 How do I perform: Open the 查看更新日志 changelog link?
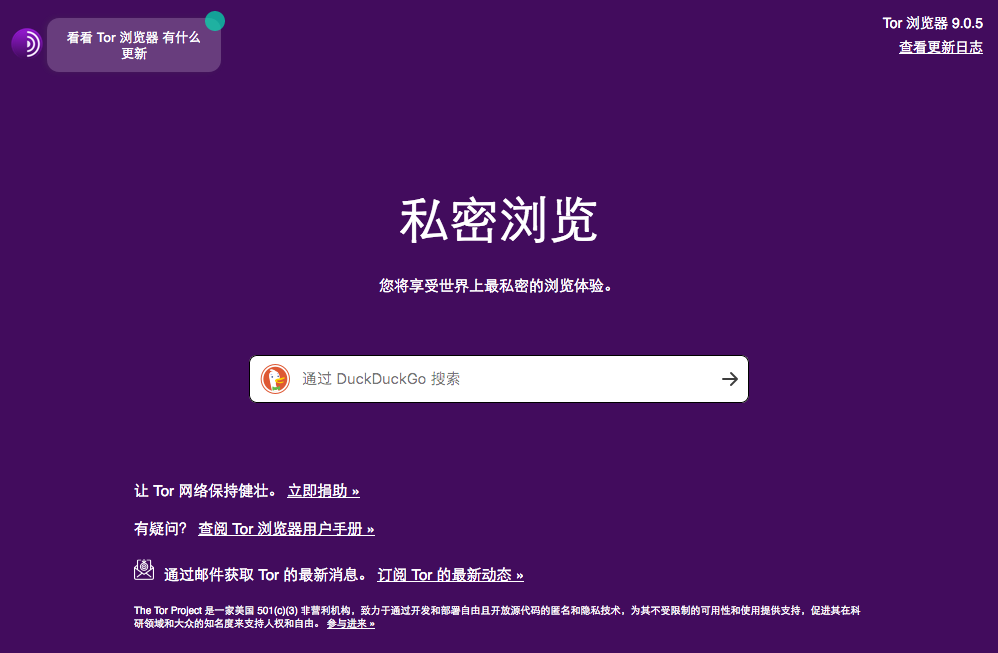coord(941,47)
